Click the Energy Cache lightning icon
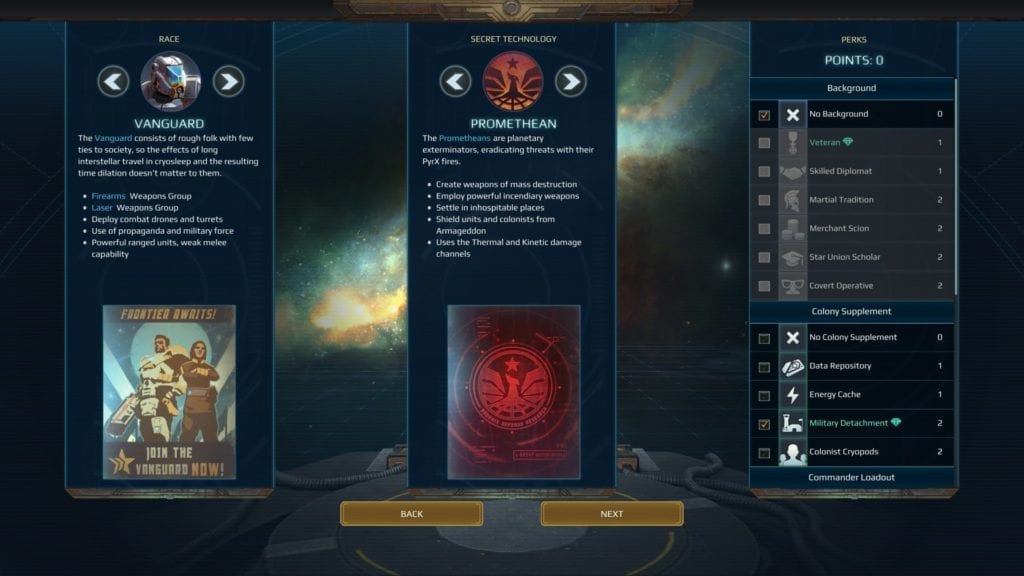This screenshot has height=576, width=1024. pyautogui.click(x=793, y=395)
